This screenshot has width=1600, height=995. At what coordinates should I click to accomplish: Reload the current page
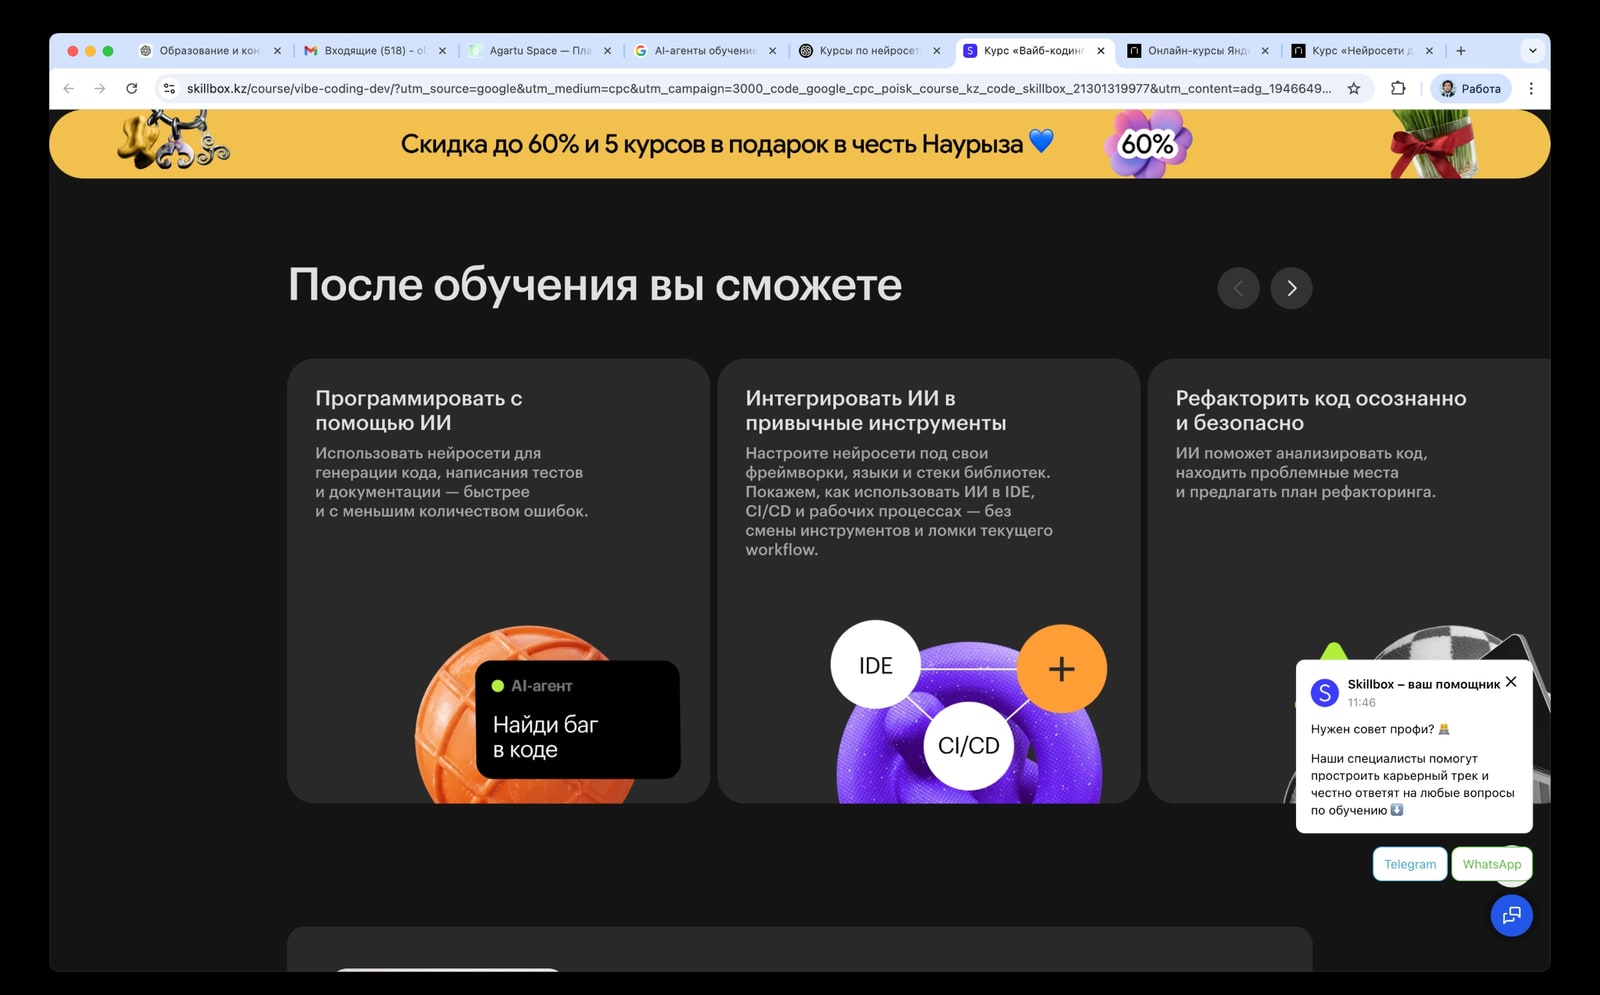131,89
